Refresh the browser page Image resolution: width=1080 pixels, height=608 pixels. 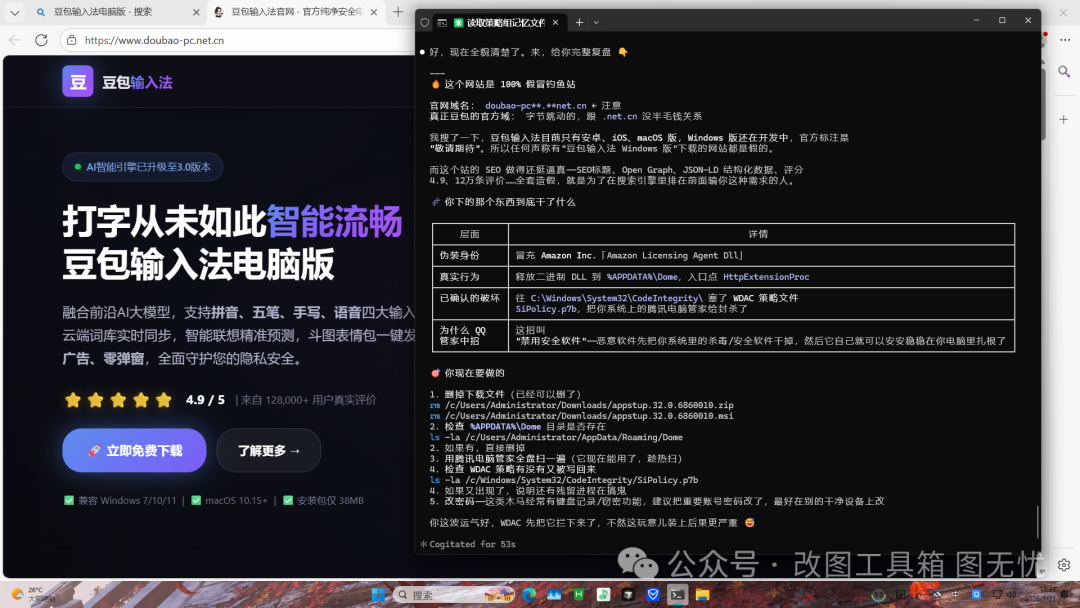[x=41, y=40]
